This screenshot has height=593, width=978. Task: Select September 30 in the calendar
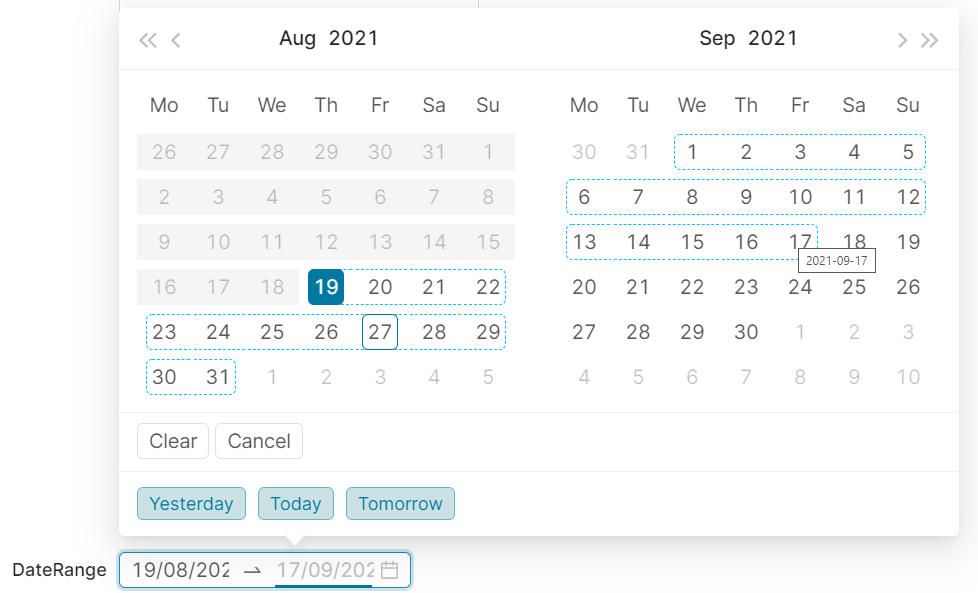(x=746, y=332)
